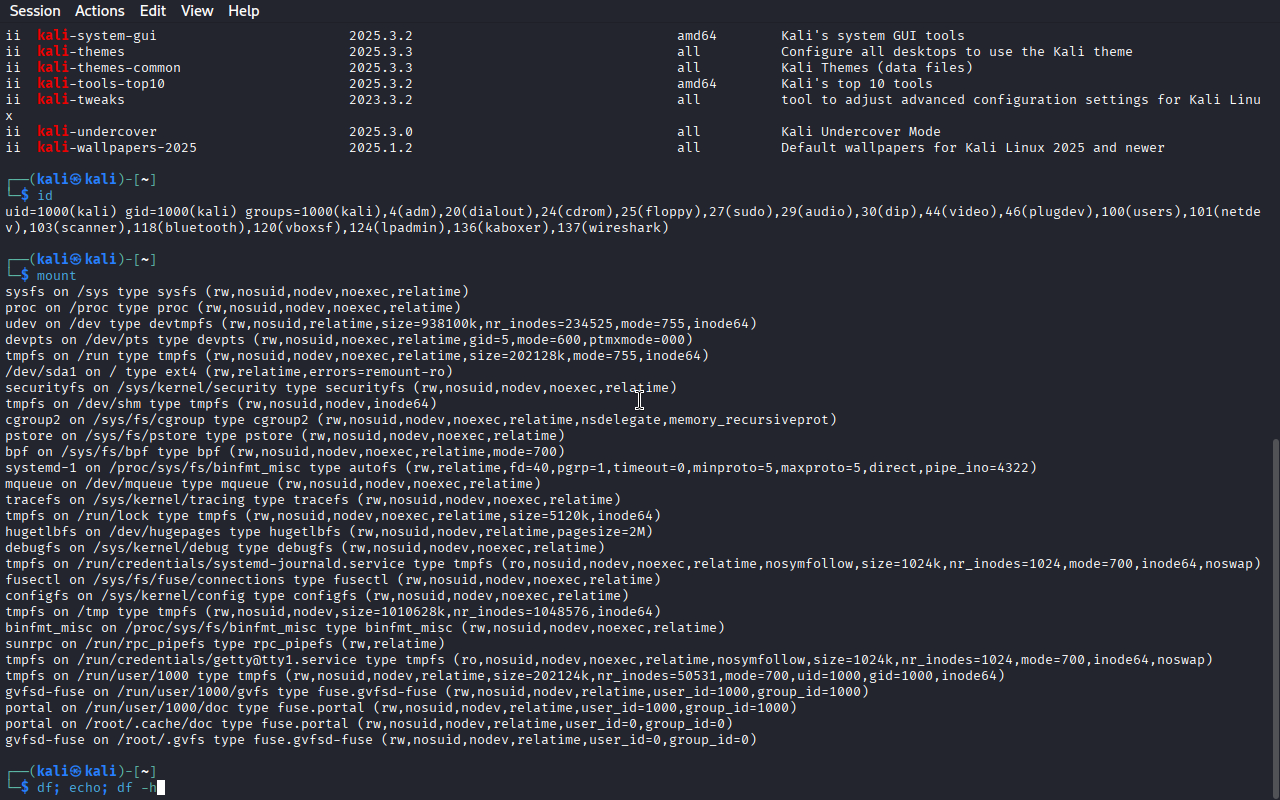This screenshot has width=1280, height=800.
Task: Click 'gvfsd-fuse on /root/.gvfs' line
Action: click(x=381, y=740)
